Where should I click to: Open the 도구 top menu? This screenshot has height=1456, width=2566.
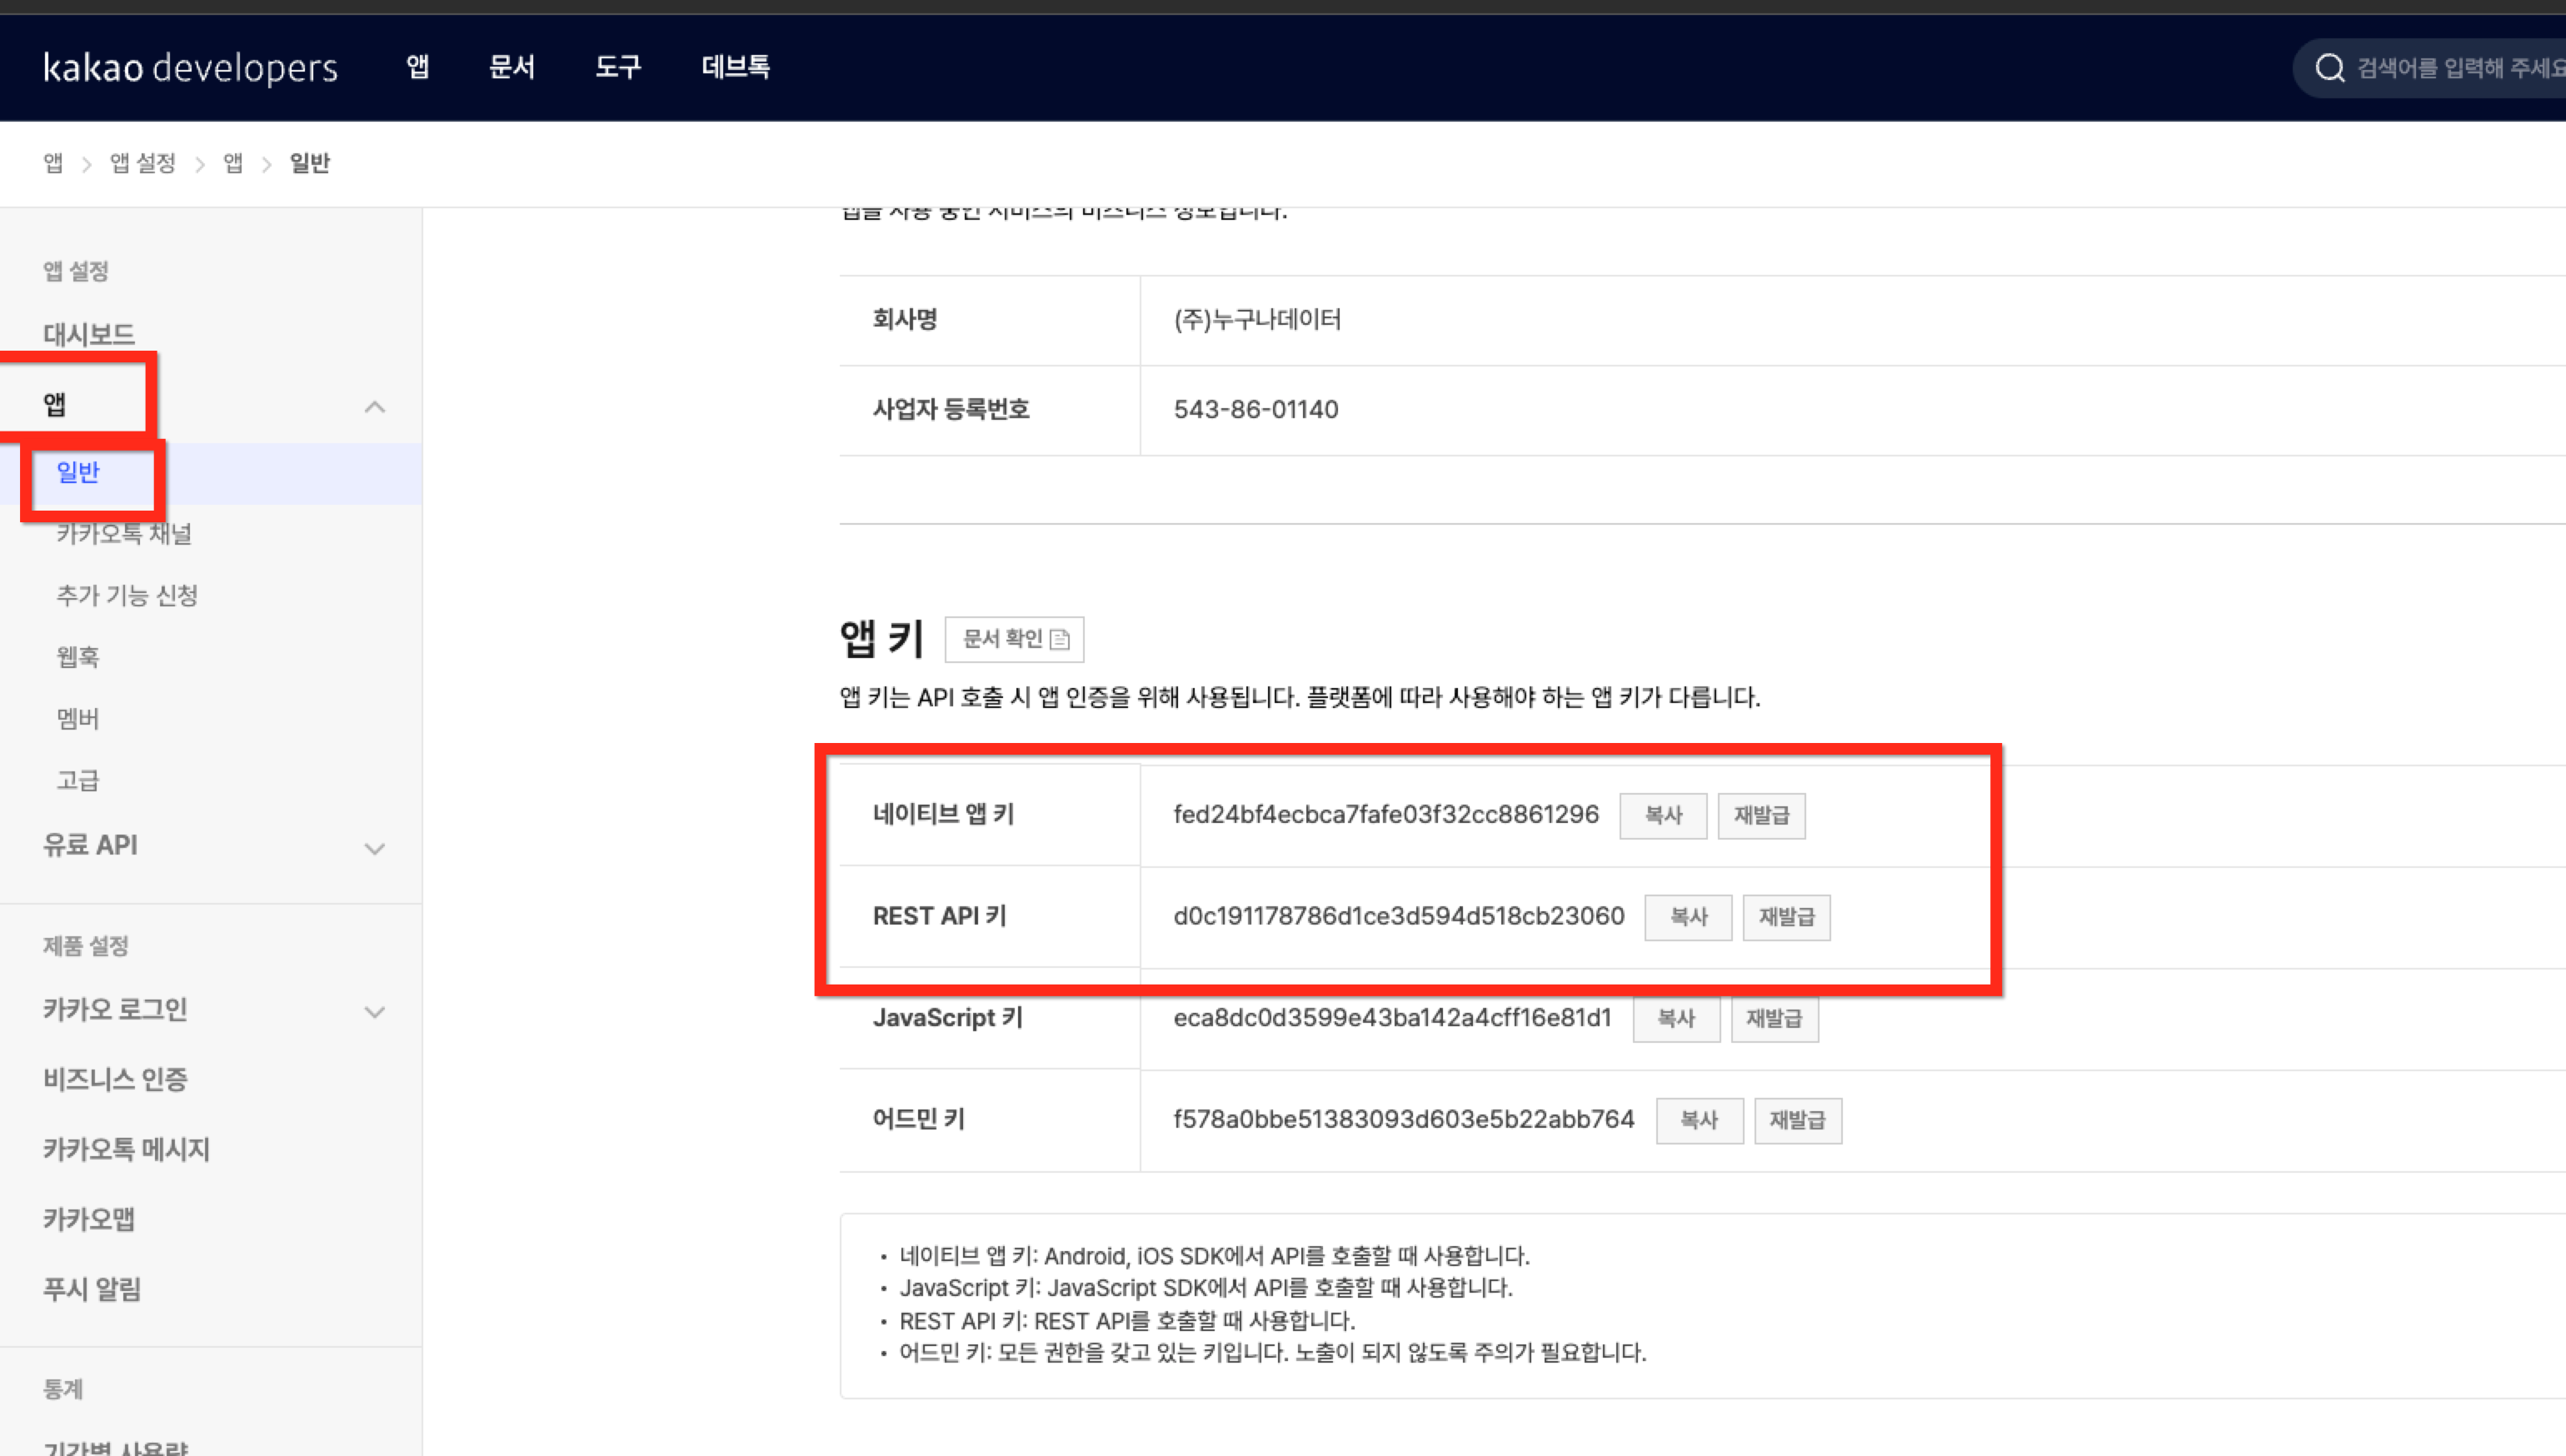click(617, 68)
